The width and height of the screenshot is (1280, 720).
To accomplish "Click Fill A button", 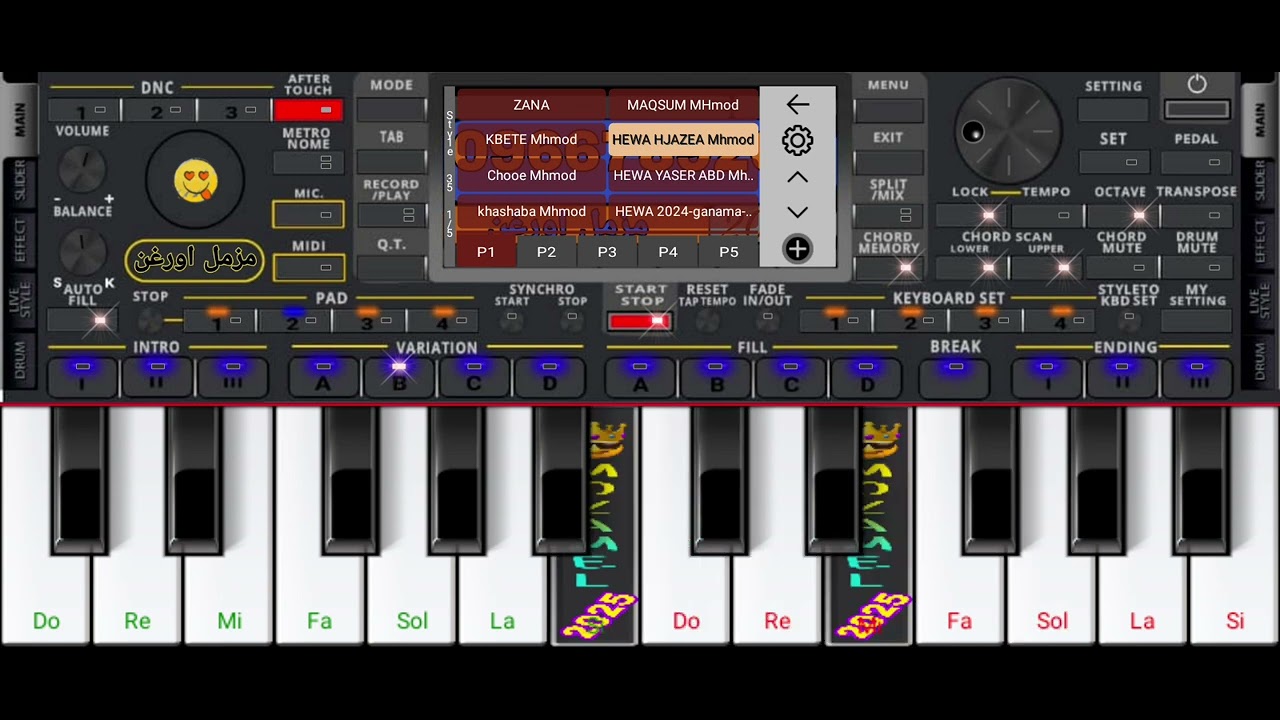I will tap(640, 378).
